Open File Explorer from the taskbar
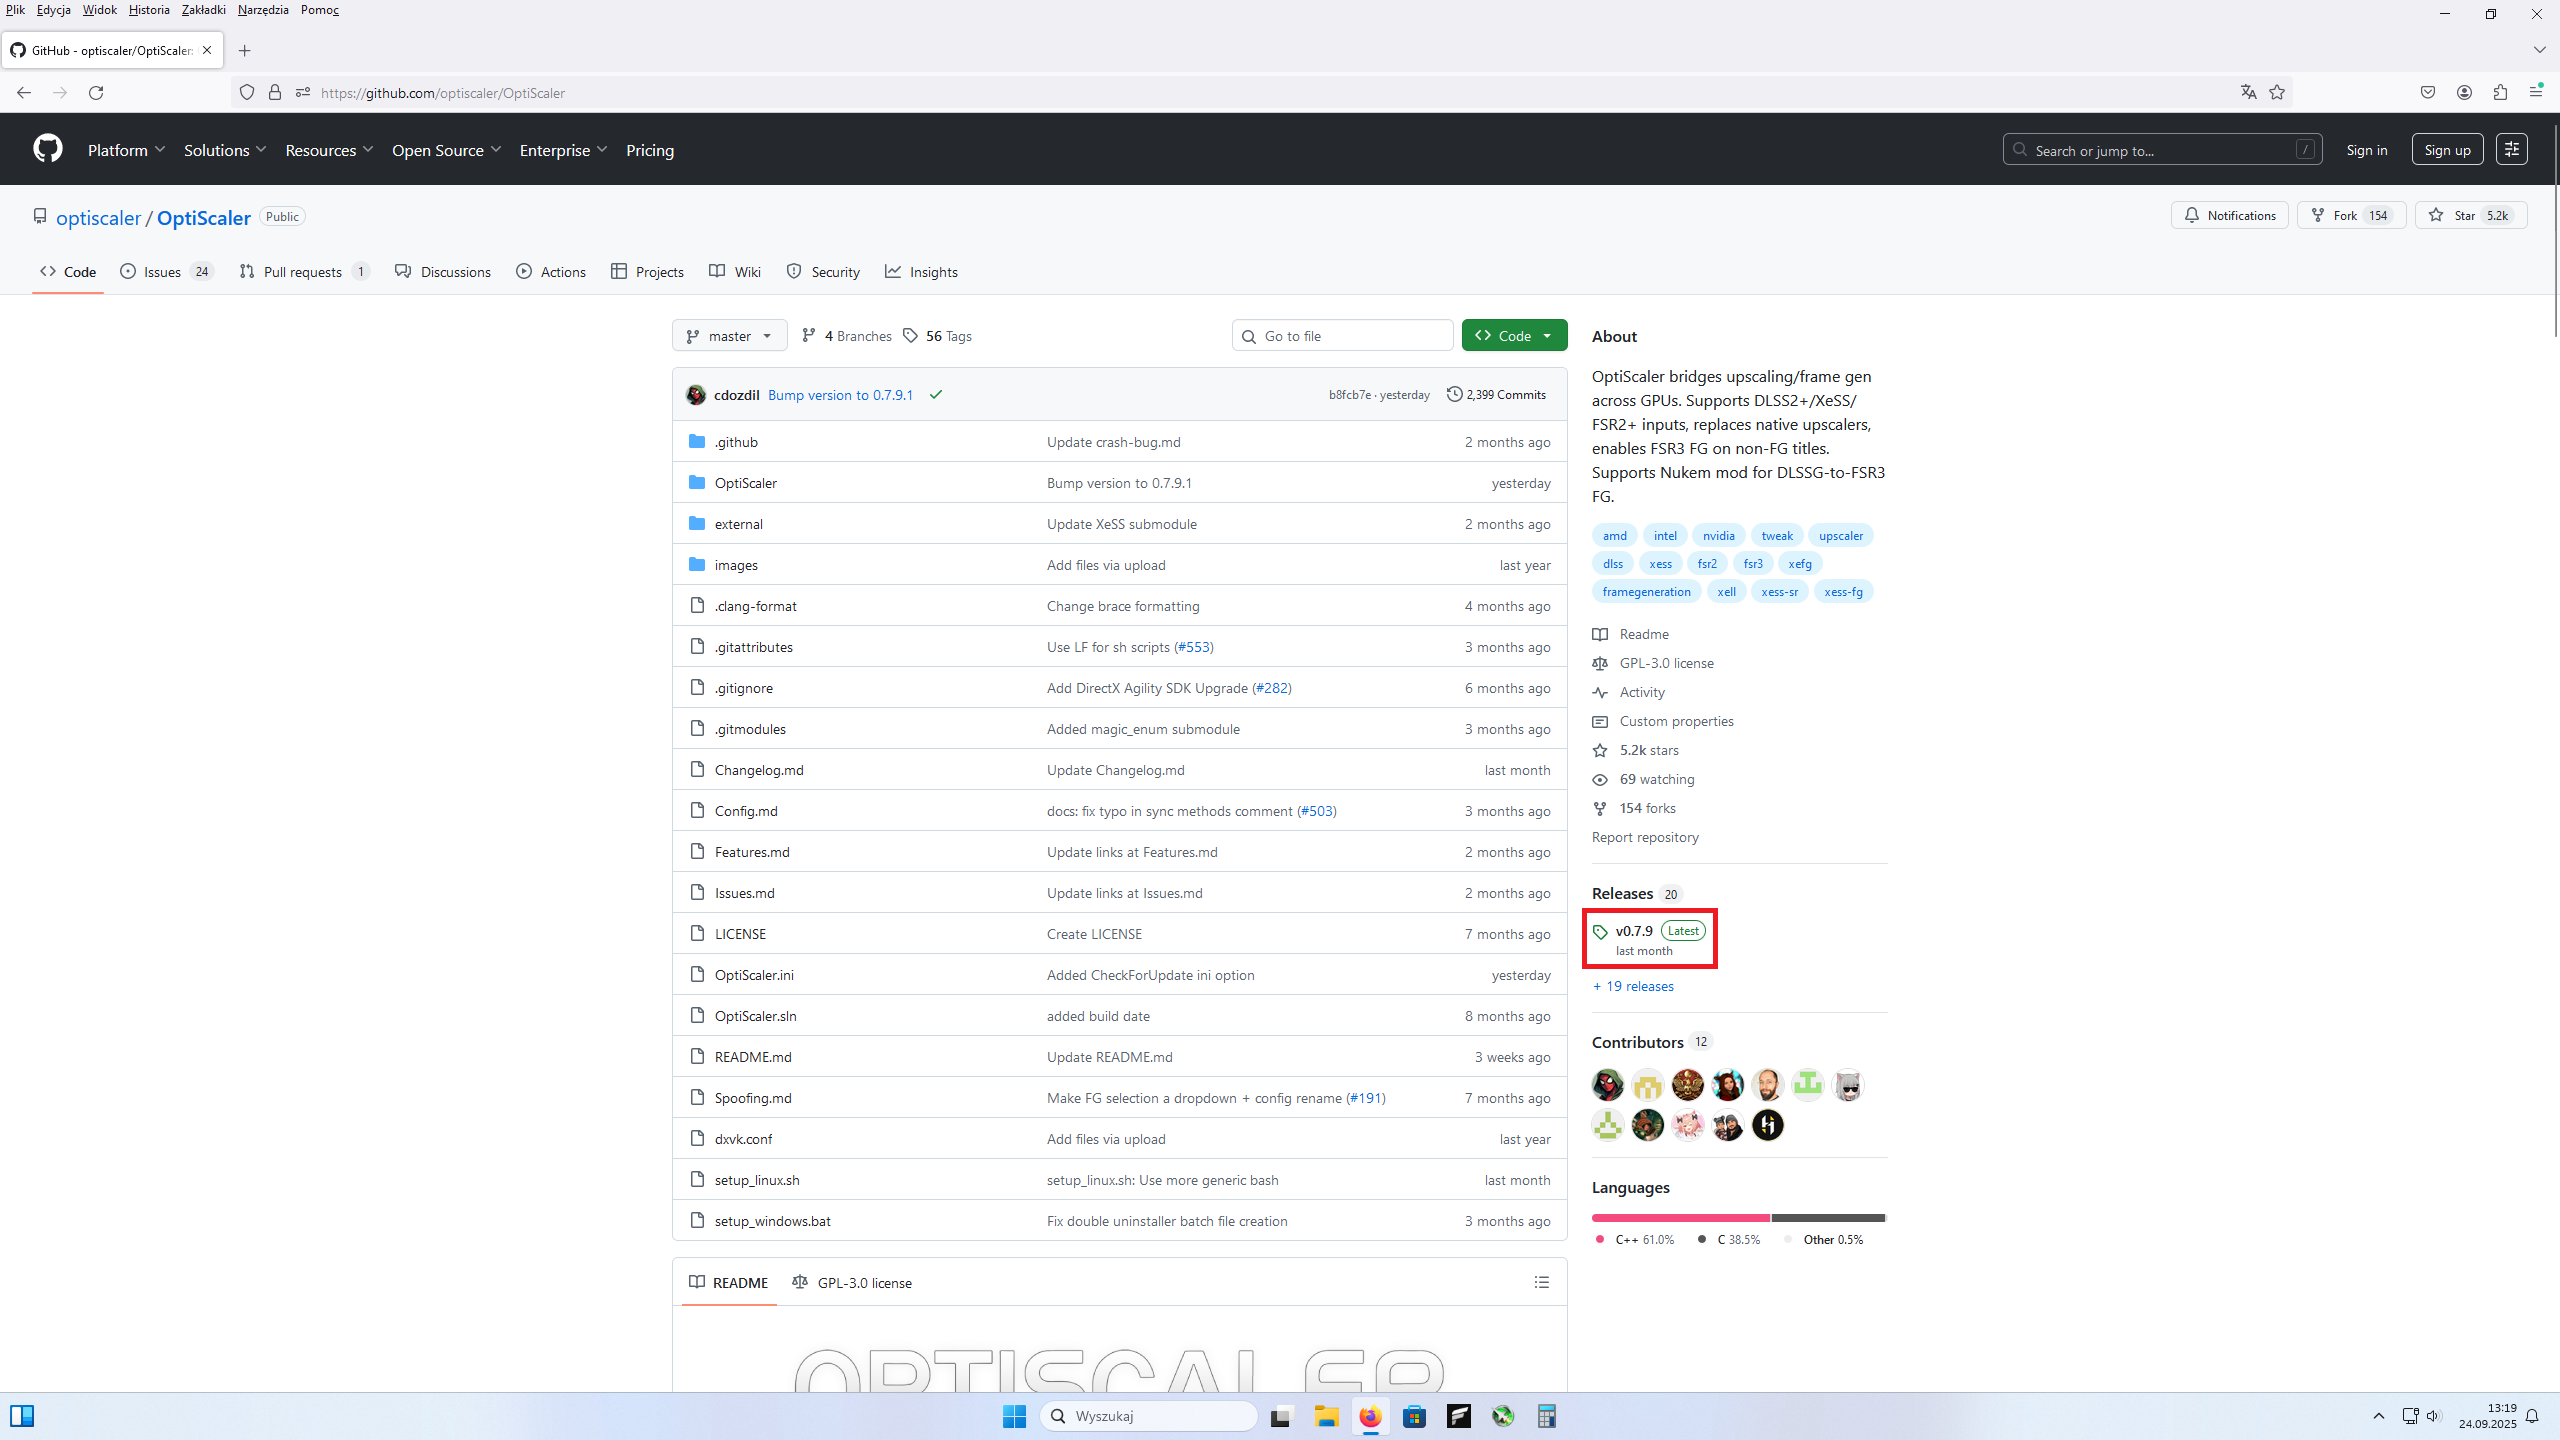Image resolution: width=2560 pixels, height=1440 pixels. tap(1326, 1416)
